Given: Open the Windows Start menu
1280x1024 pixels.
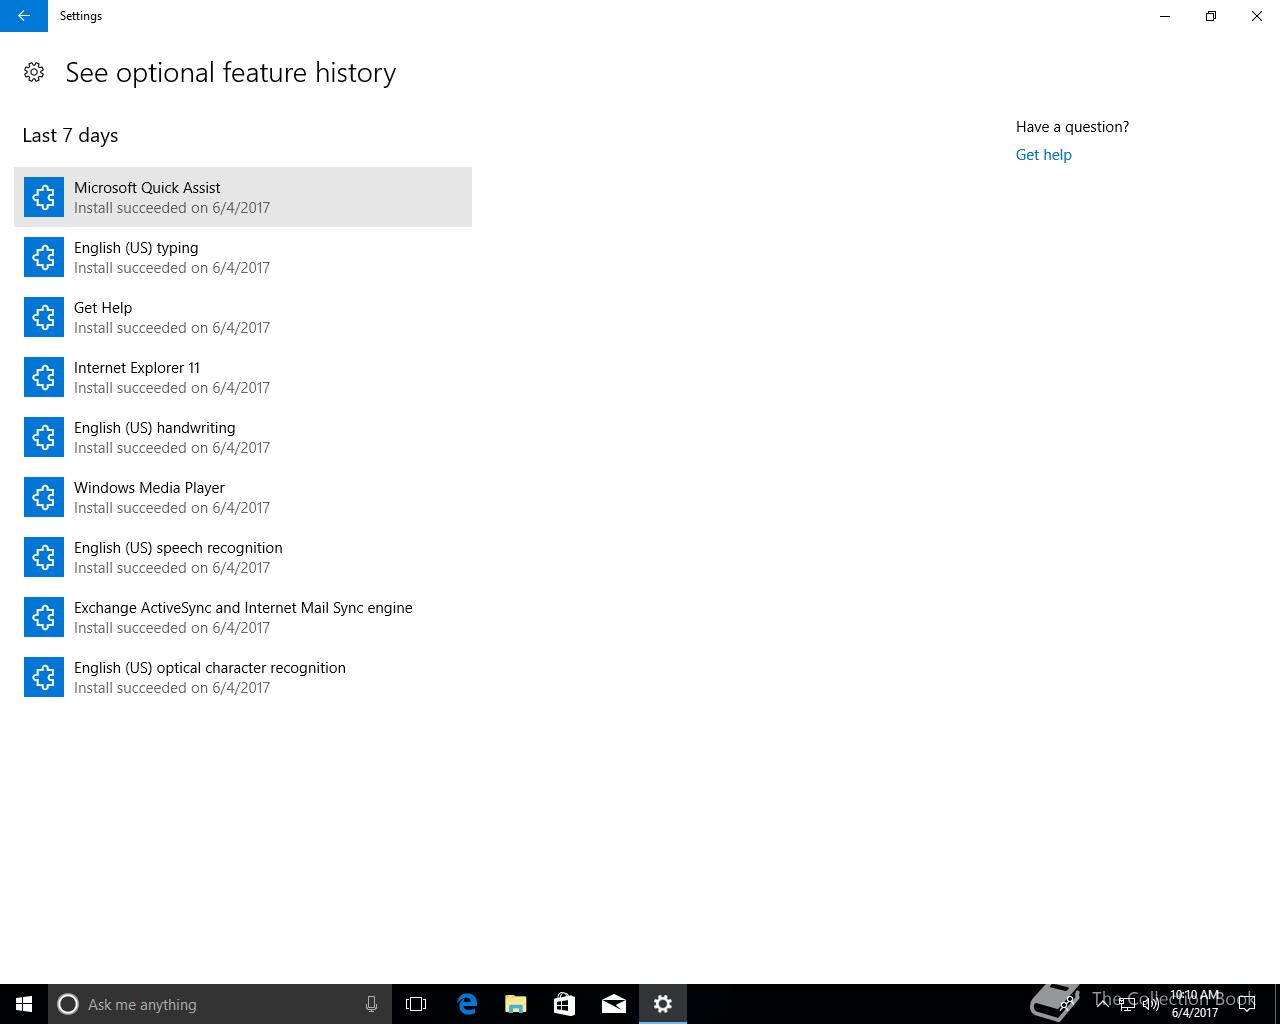Looking at the screenshot, I should [x=24, y=1004].
